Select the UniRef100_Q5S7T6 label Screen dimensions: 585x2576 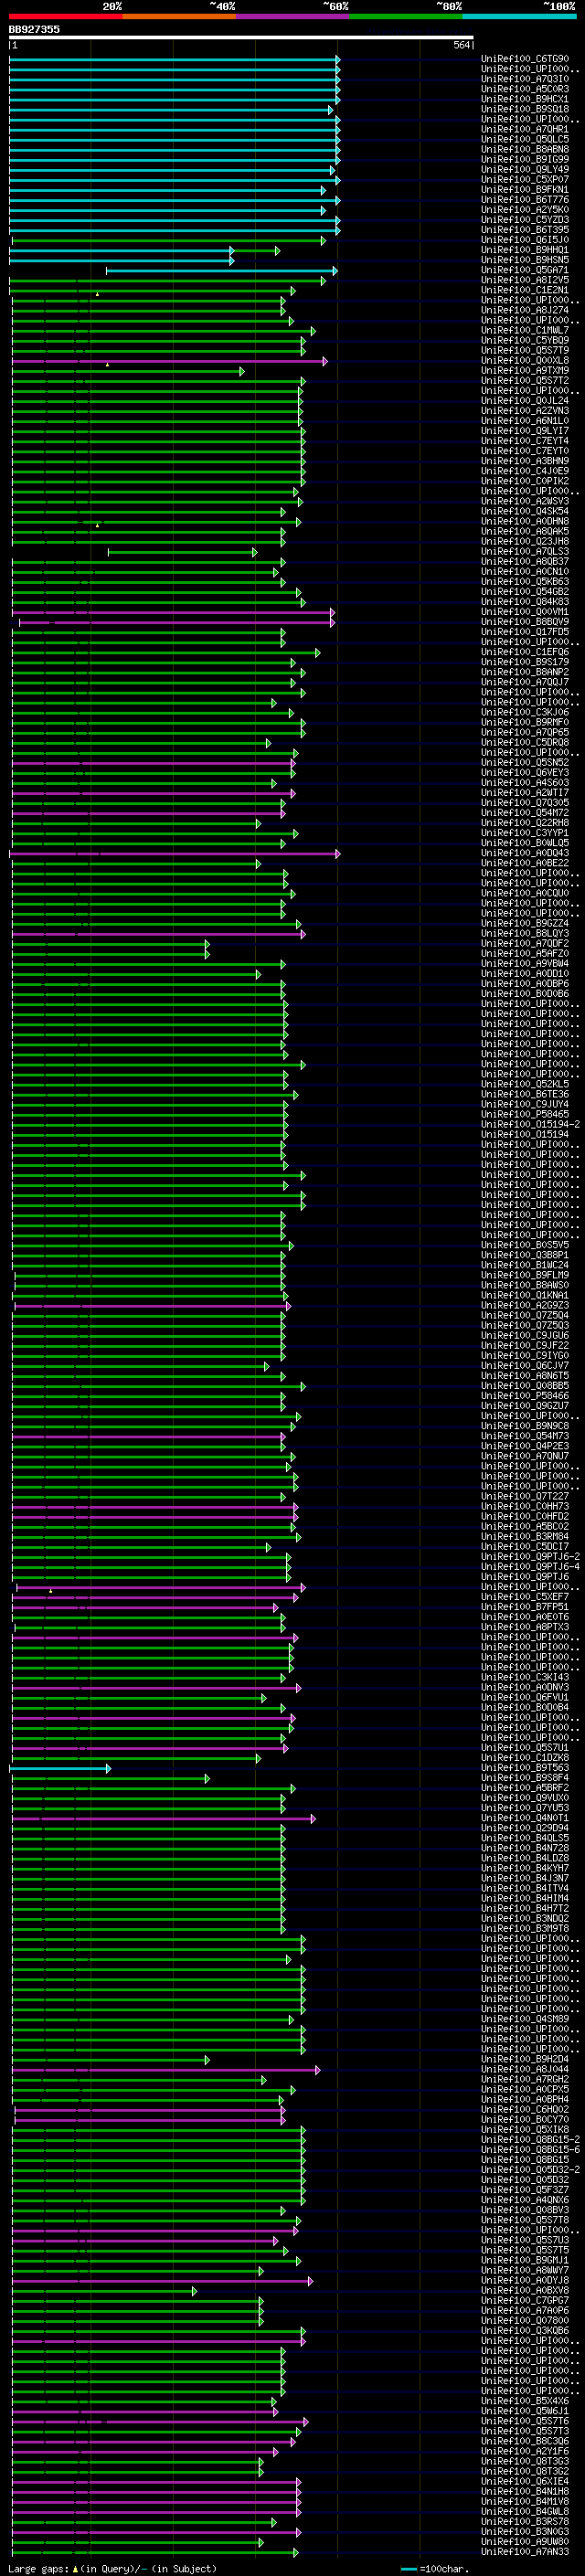[x=525, y=2421]
